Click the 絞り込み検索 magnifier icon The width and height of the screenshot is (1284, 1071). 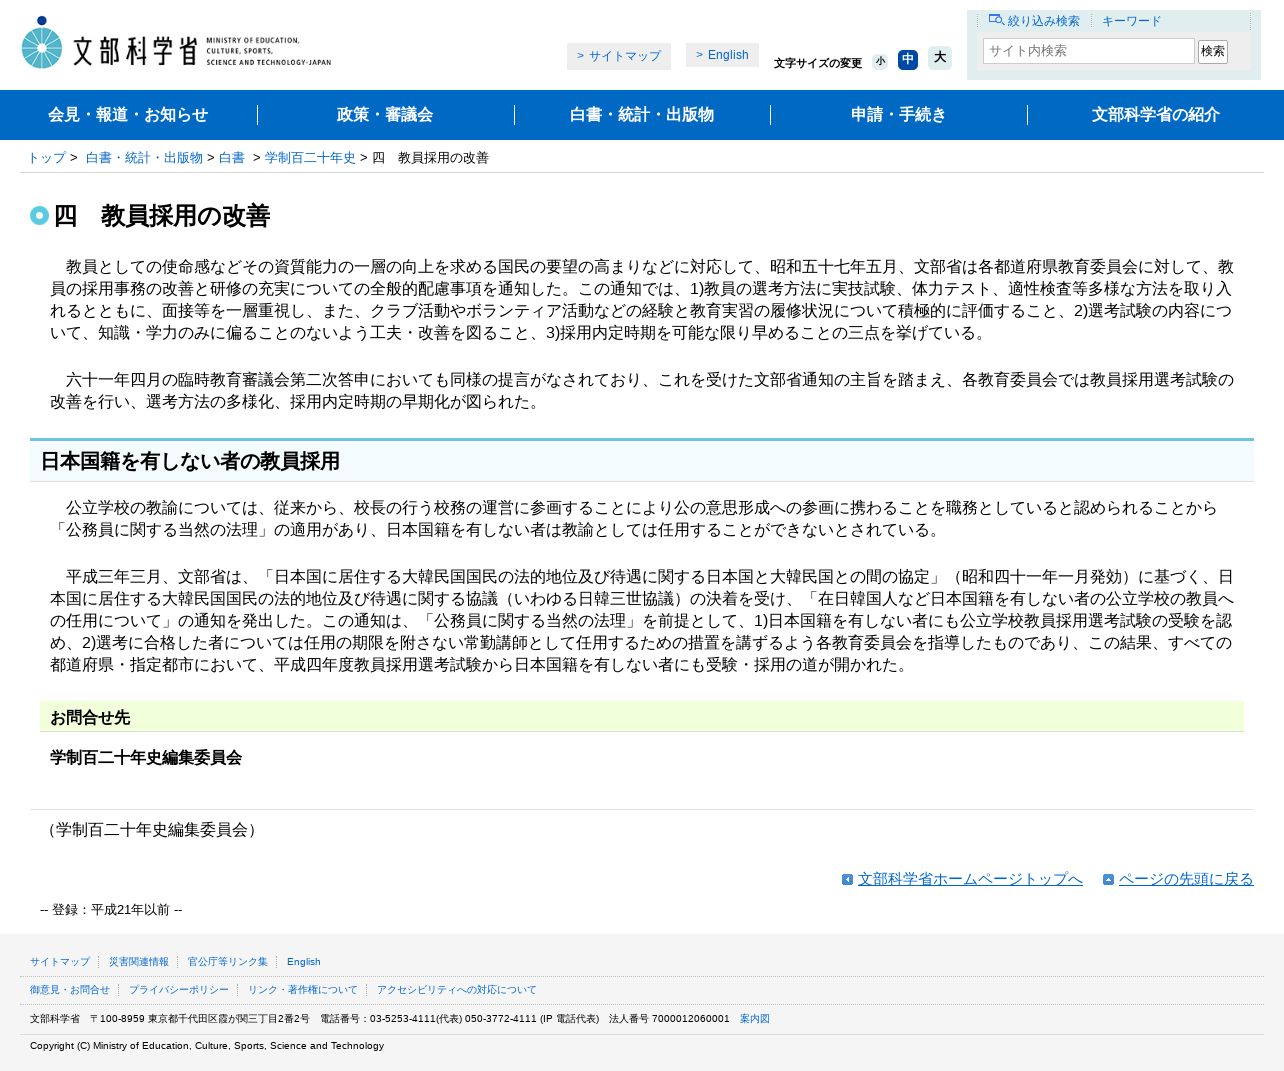click(x=996, y=20)
